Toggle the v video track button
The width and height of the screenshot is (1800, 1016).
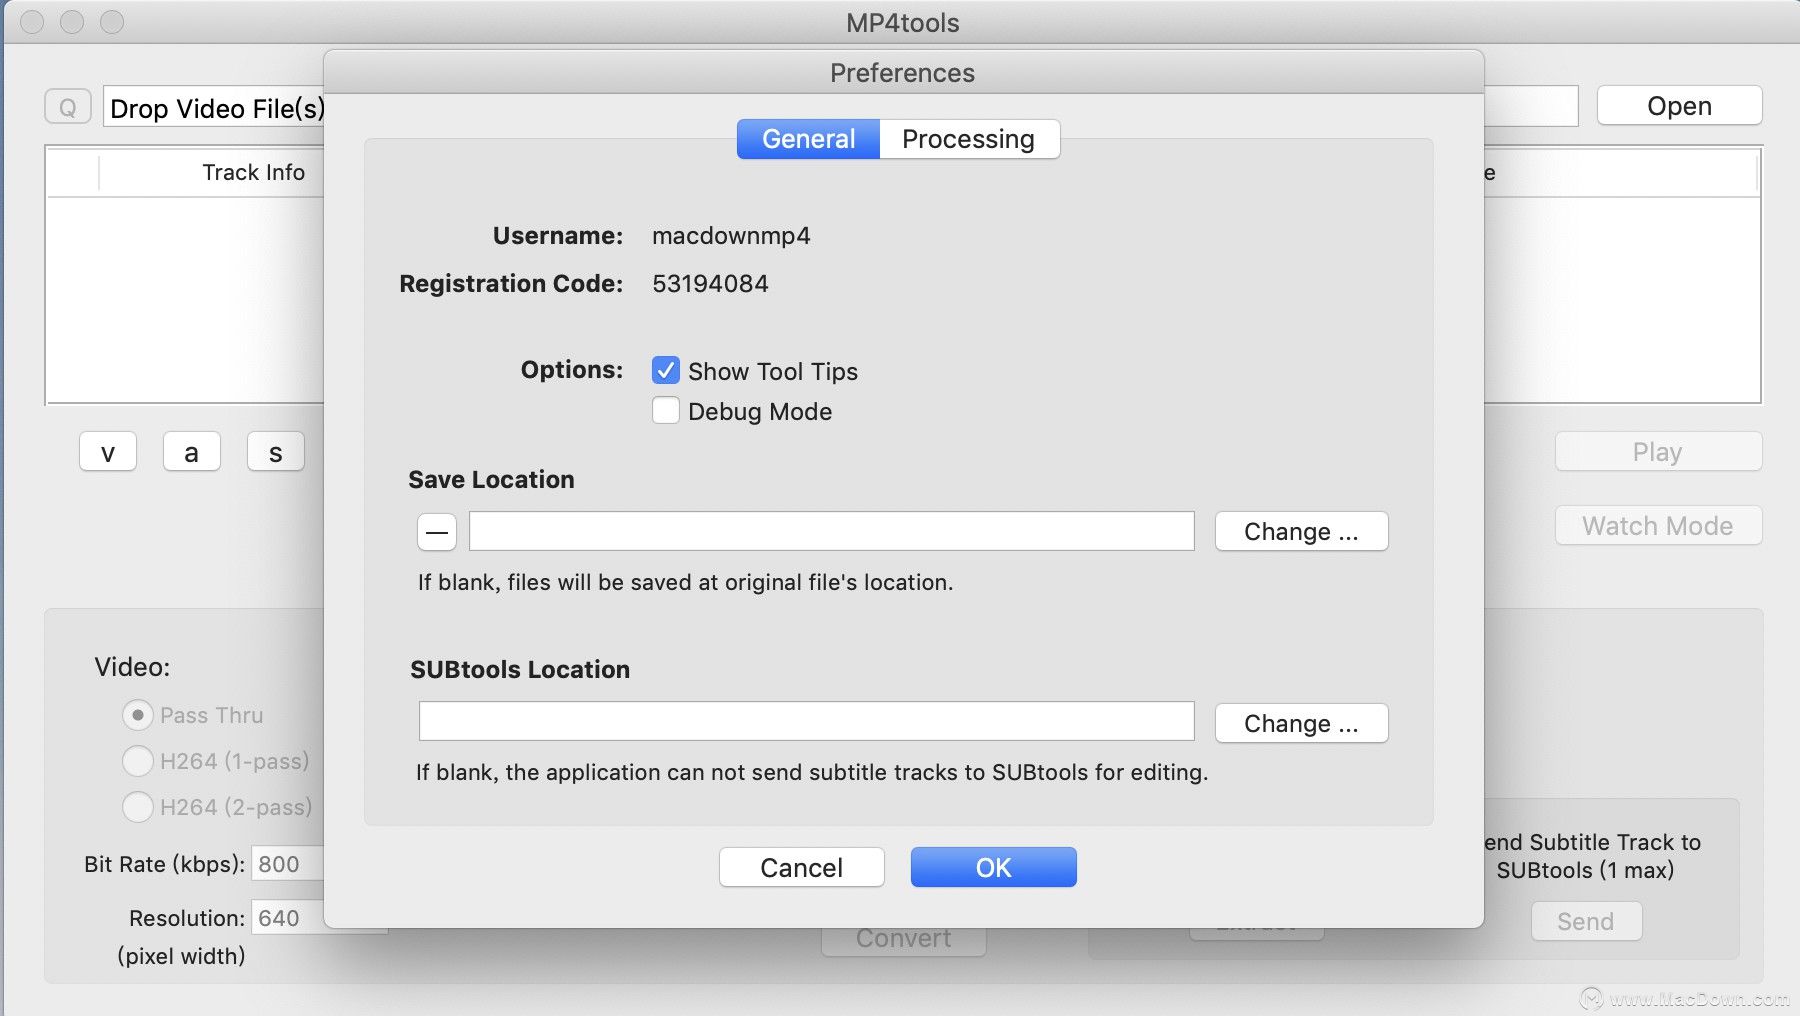tap(108, 452)
